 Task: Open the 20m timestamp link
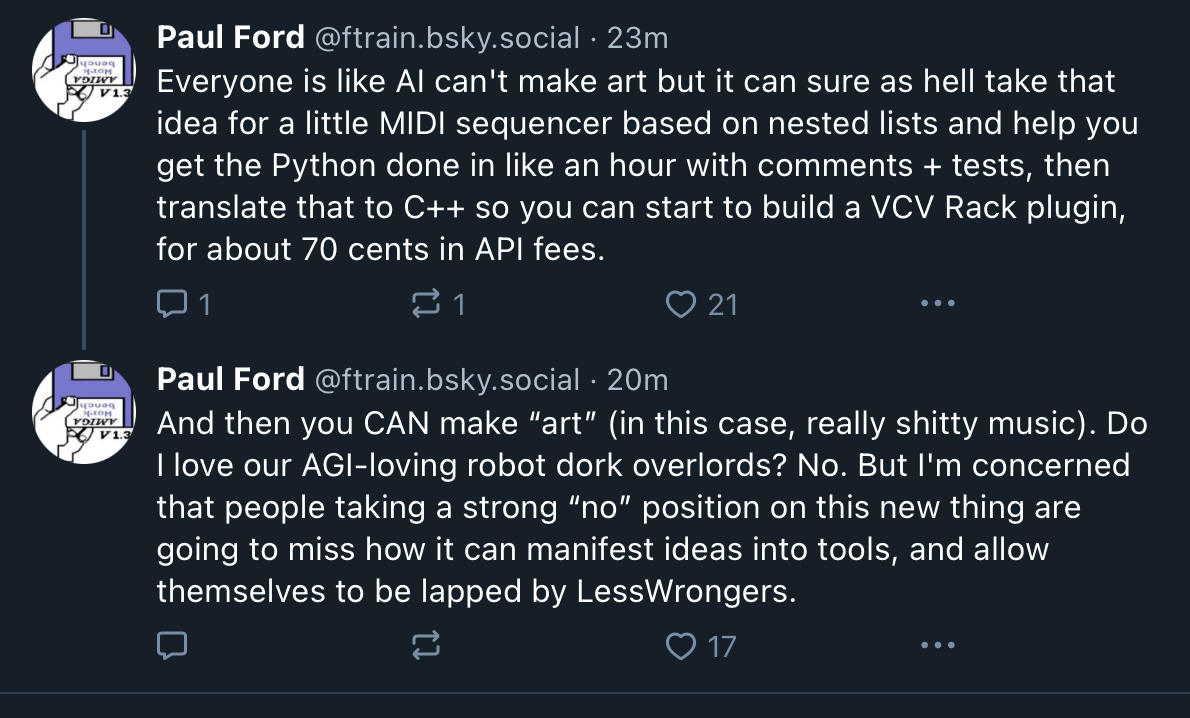(638, 380)
